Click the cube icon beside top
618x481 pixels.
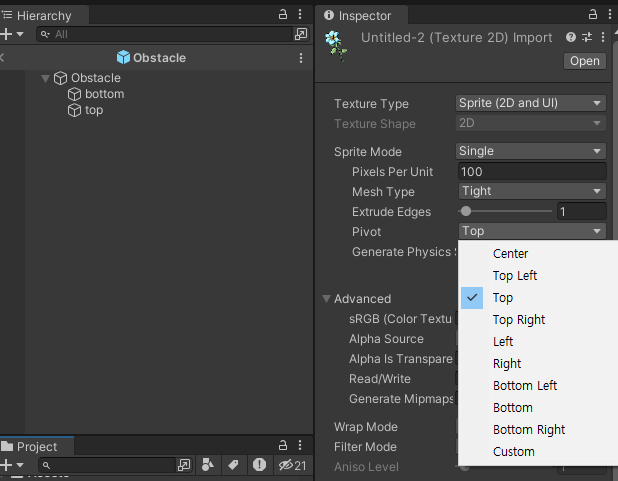coord(74,110)
